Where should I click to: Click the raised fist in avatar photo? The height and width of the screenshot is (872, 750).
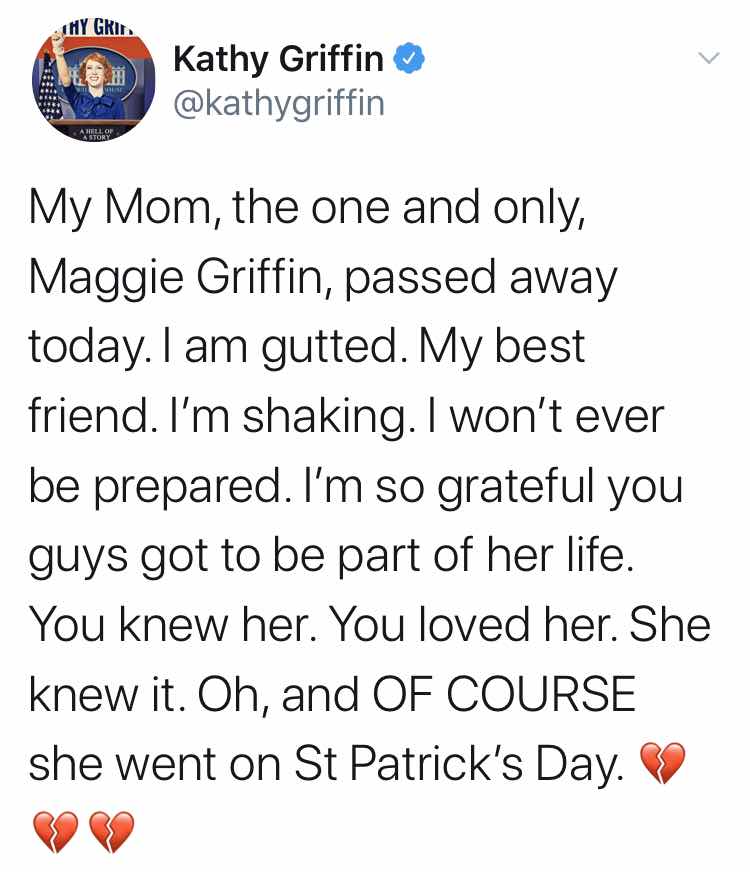[x=58, y=37]
